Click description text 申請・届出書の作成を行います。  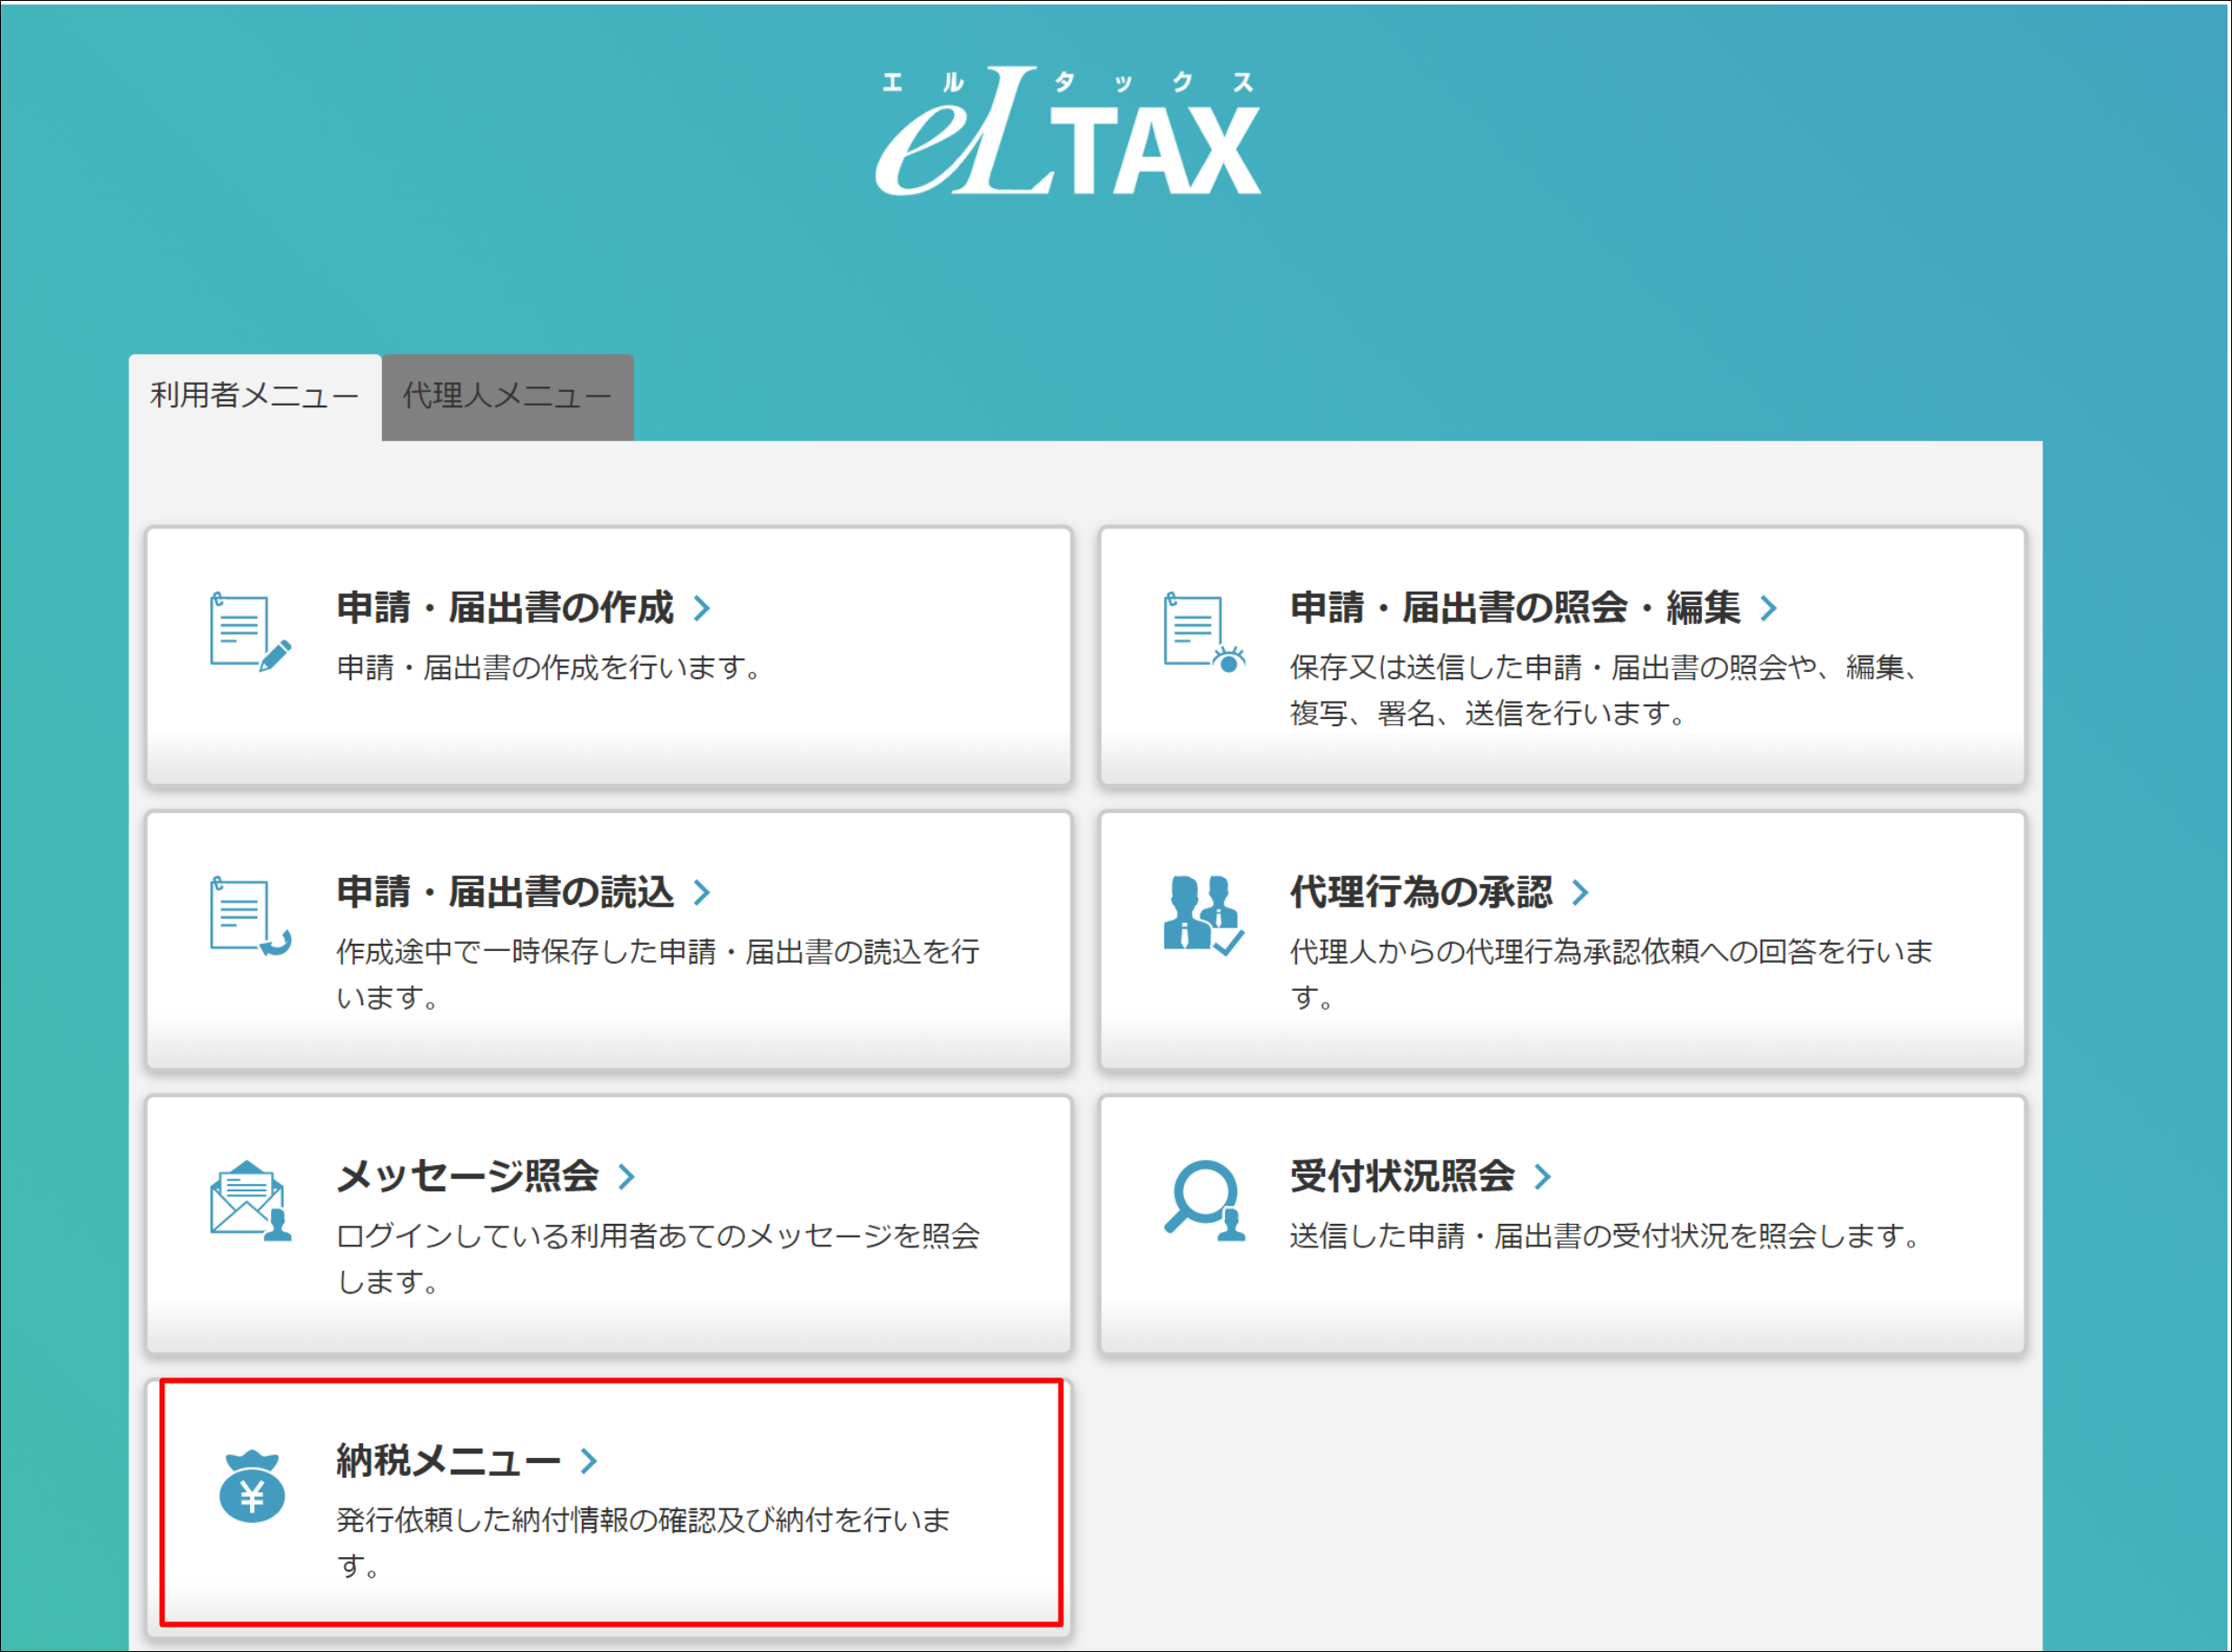pos(551,667)
